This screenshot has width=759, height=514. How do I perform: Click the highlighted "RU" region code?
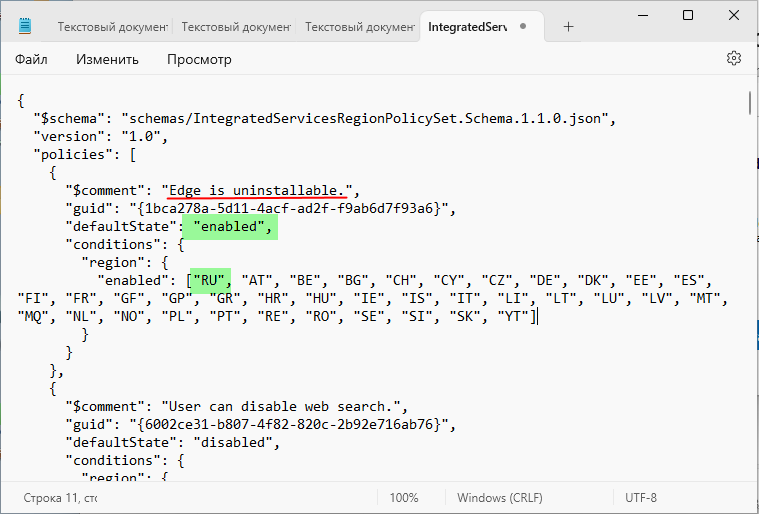coord(210,280)
